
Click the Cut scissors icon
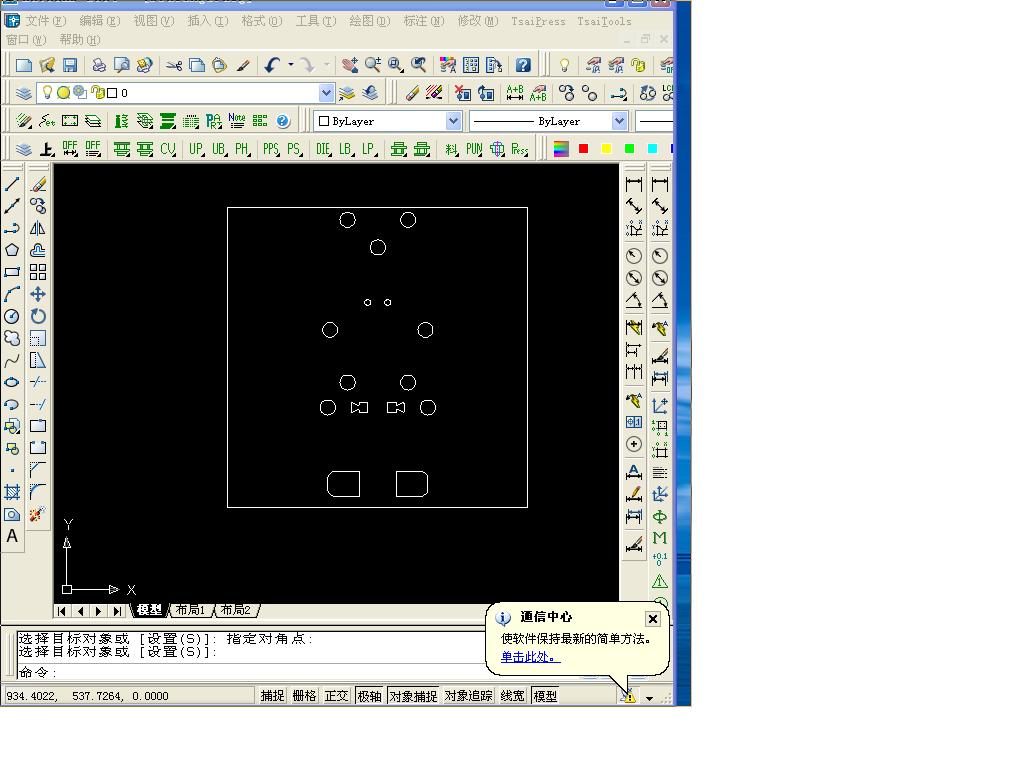point(174,65)
